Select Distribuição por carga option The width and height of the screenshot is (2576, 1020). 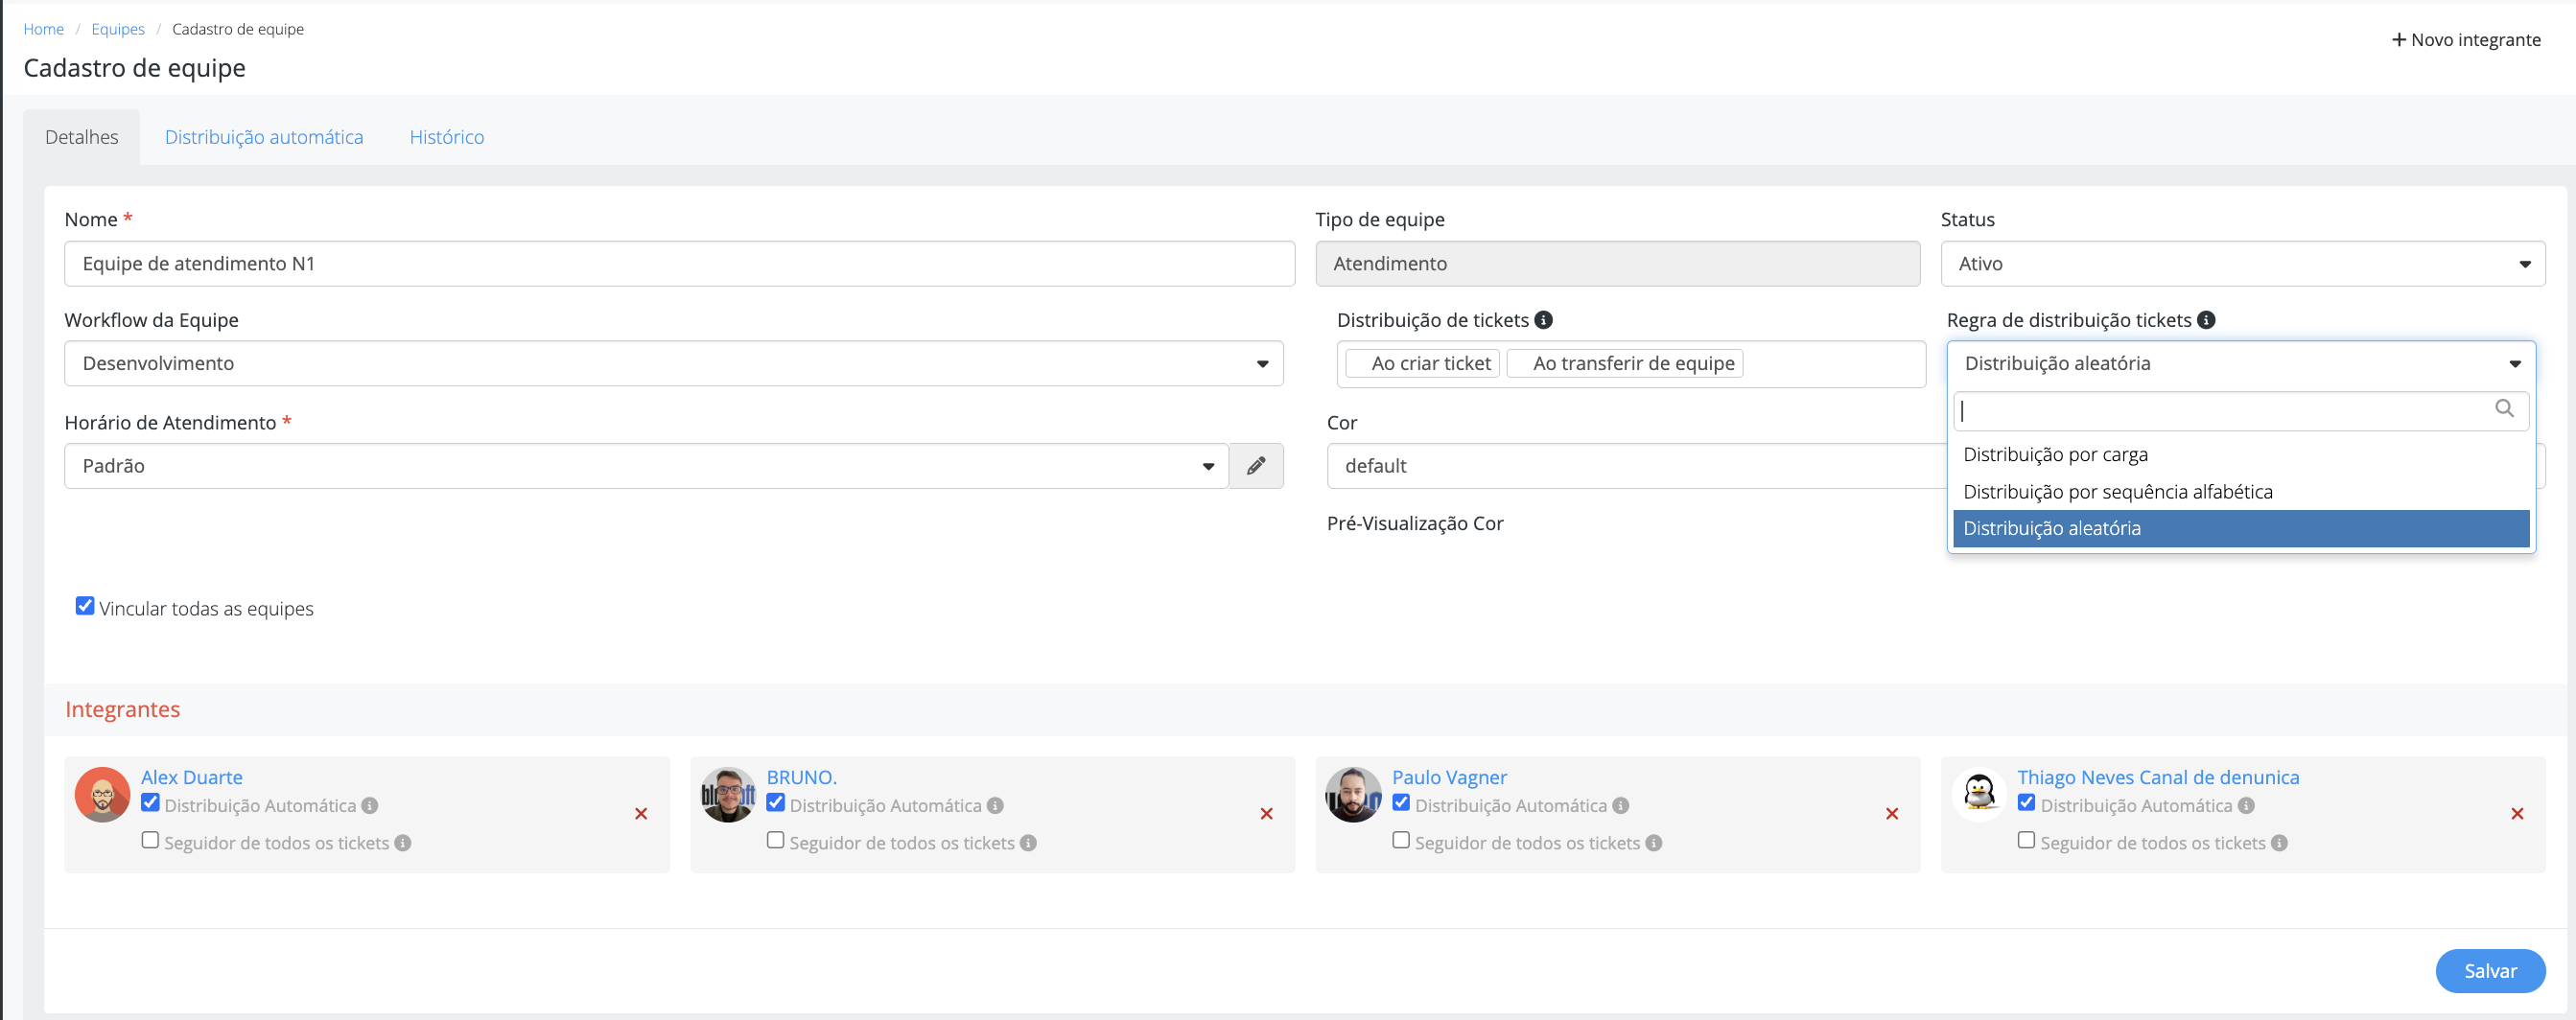(2241, 455)
